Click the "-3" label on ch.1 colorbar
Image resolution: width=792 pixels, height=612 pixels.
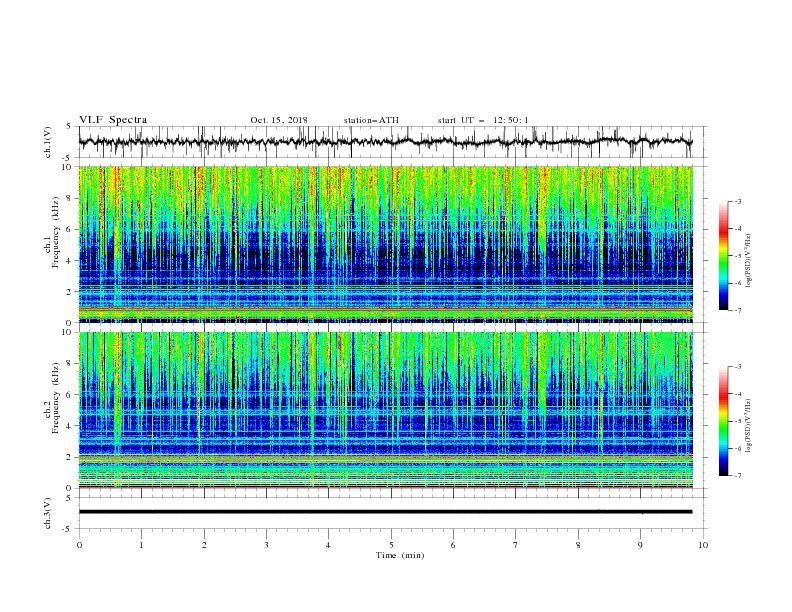[737, 201]
